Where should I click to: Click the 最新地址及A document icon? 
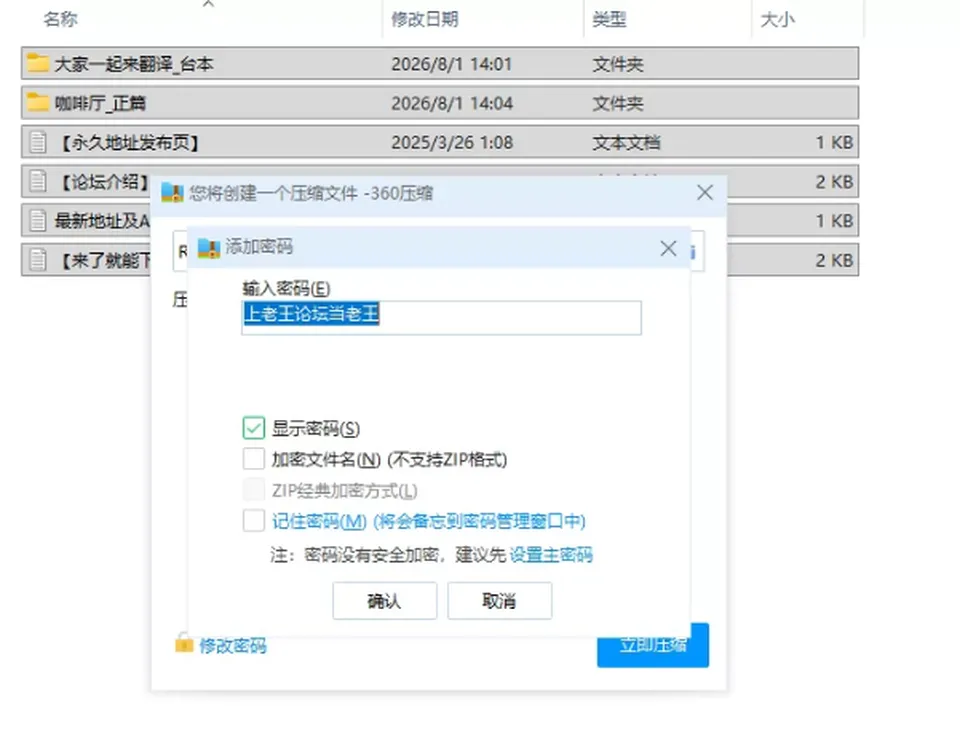point(38,220)
